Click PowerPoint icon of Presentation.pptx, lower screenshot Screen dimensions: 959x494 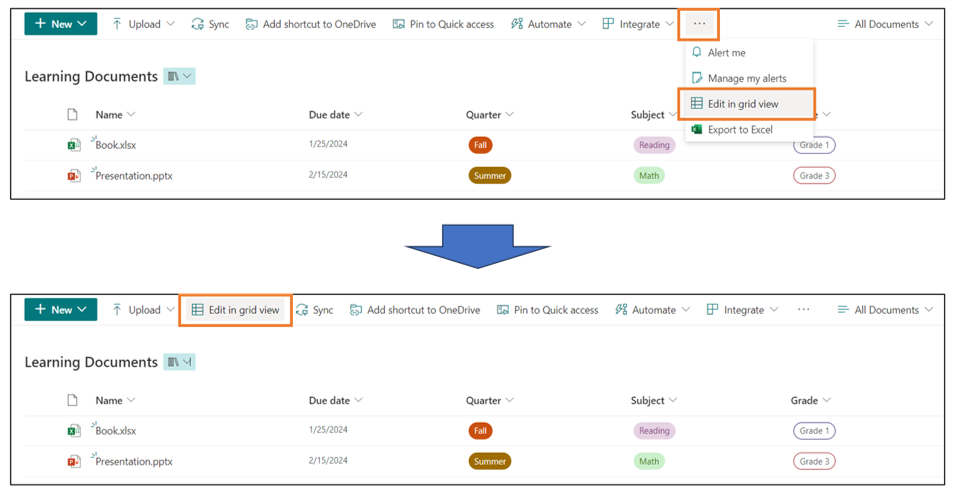tap(73, 461)
